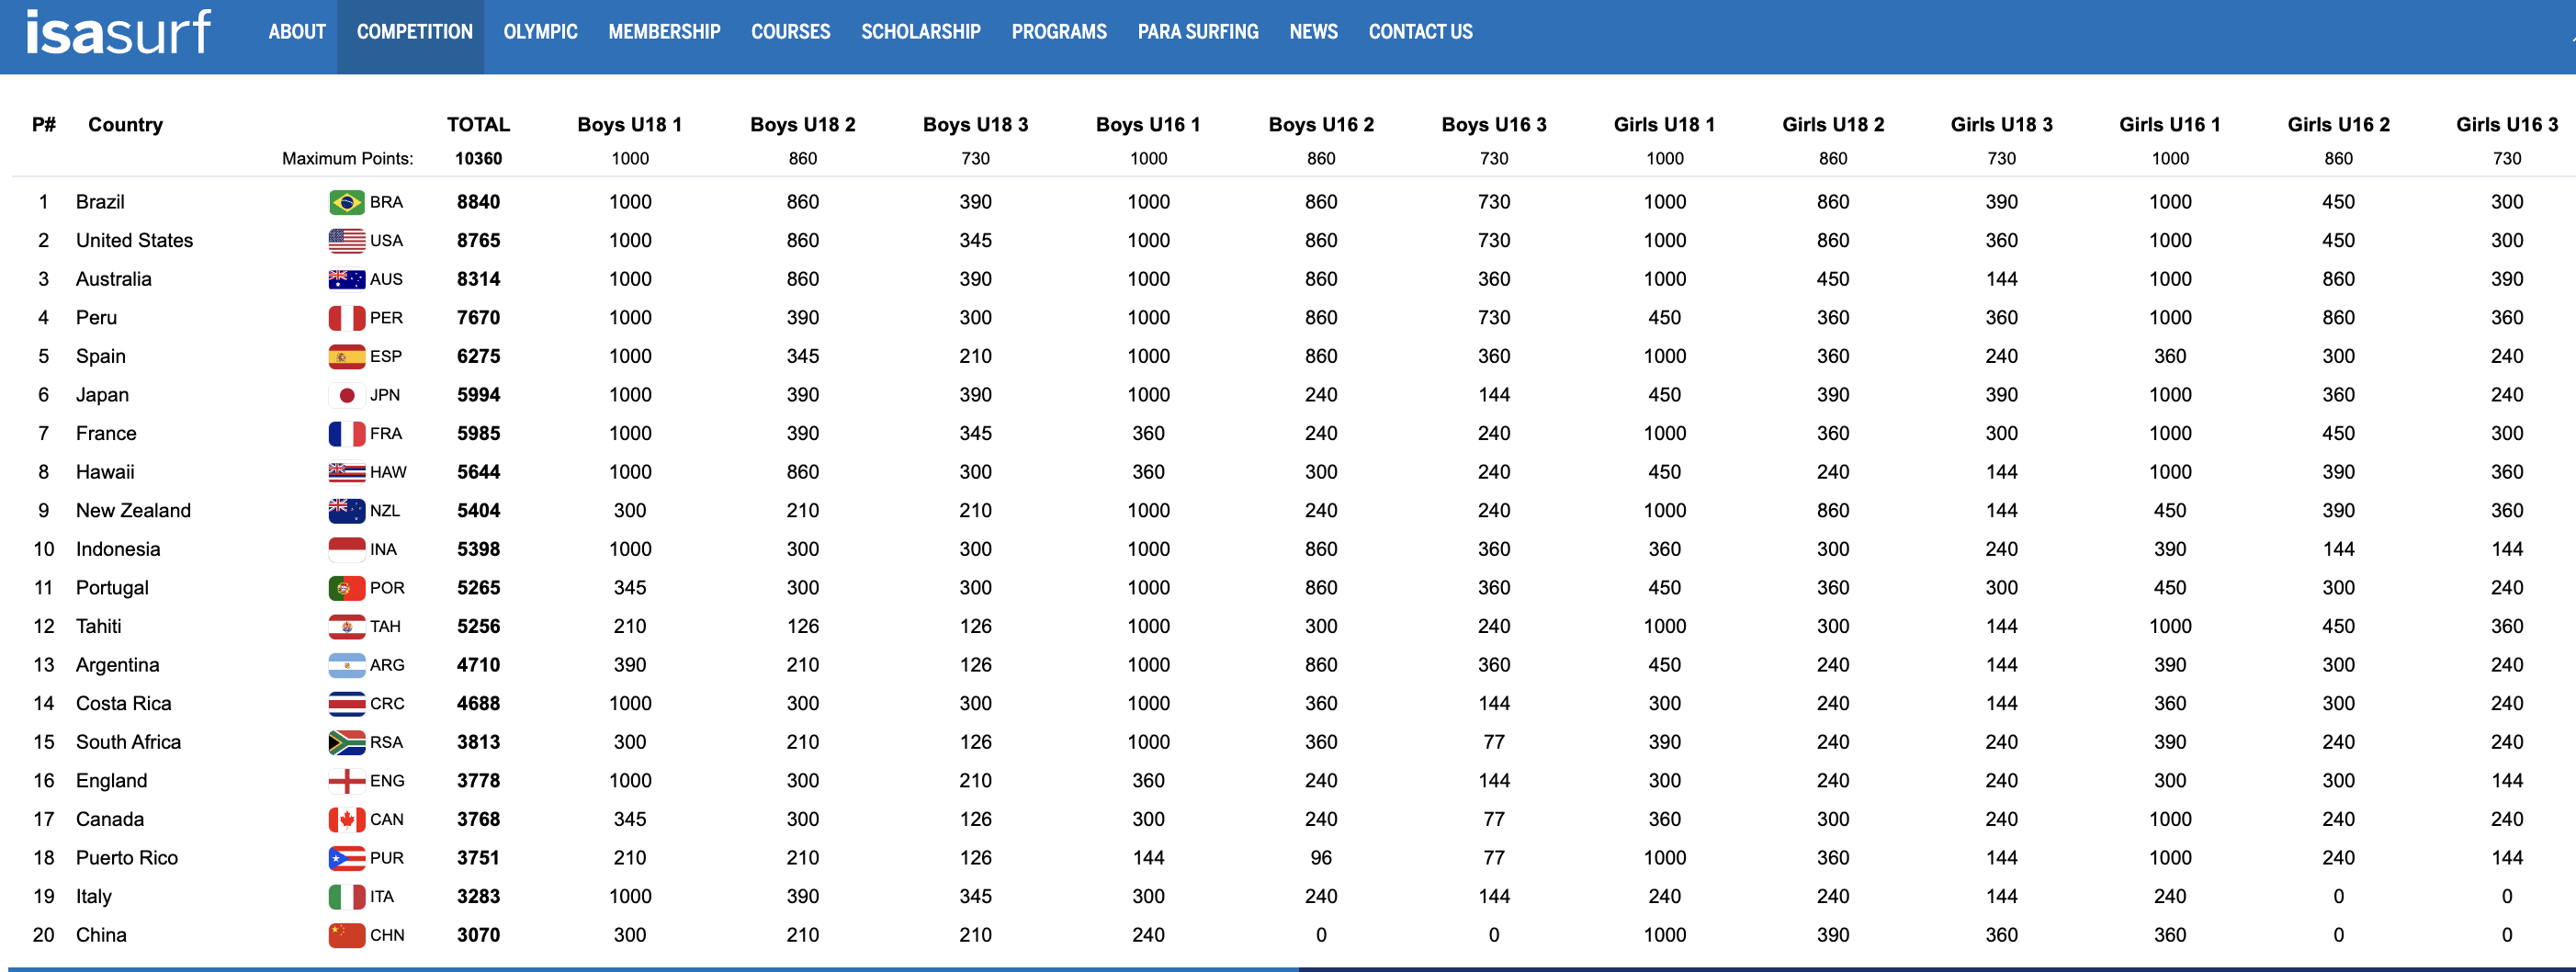2576x972 pixels.
Task: Click the Puerto Rico flag icon
Action: (346, 858)
